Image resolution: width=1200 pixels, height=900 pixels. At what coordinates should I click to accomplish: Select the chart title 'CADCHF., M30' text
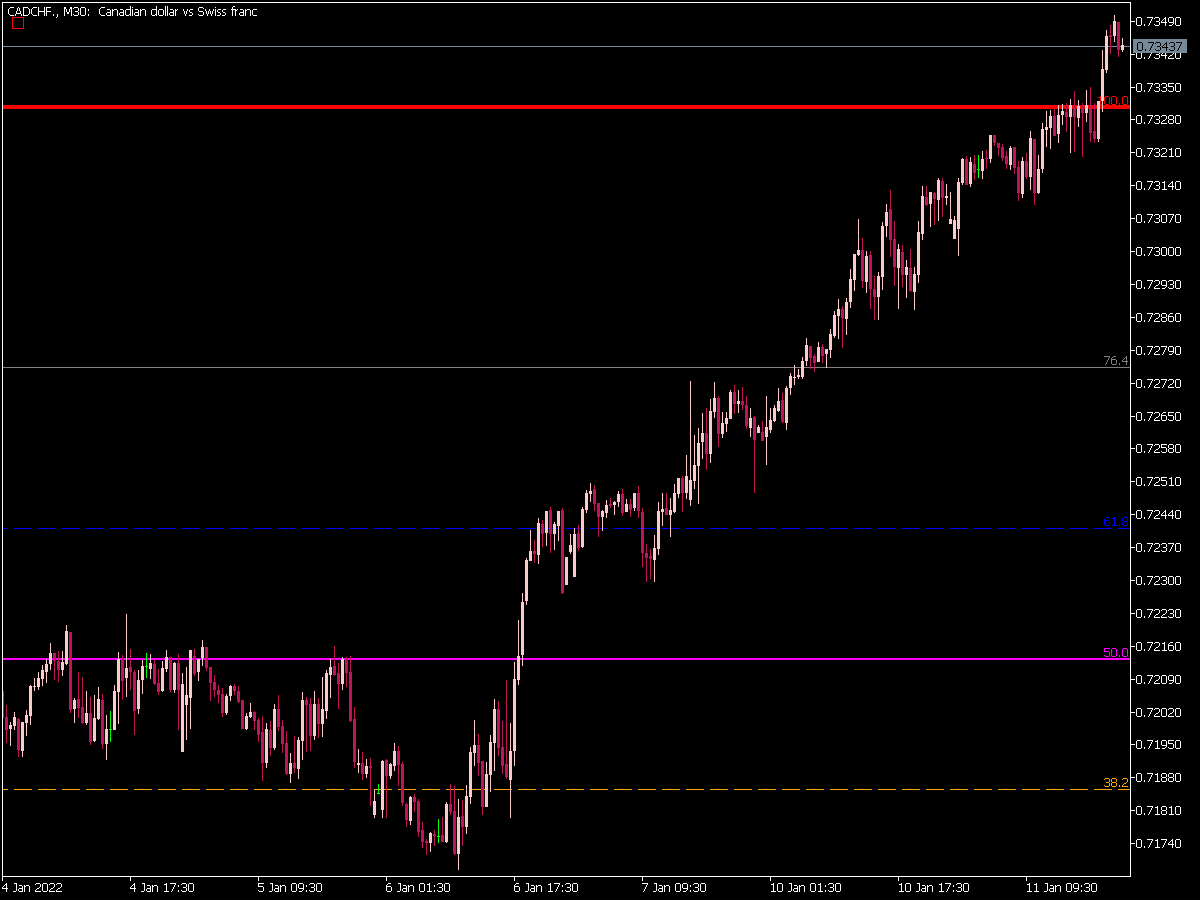[x=50, y=12]
